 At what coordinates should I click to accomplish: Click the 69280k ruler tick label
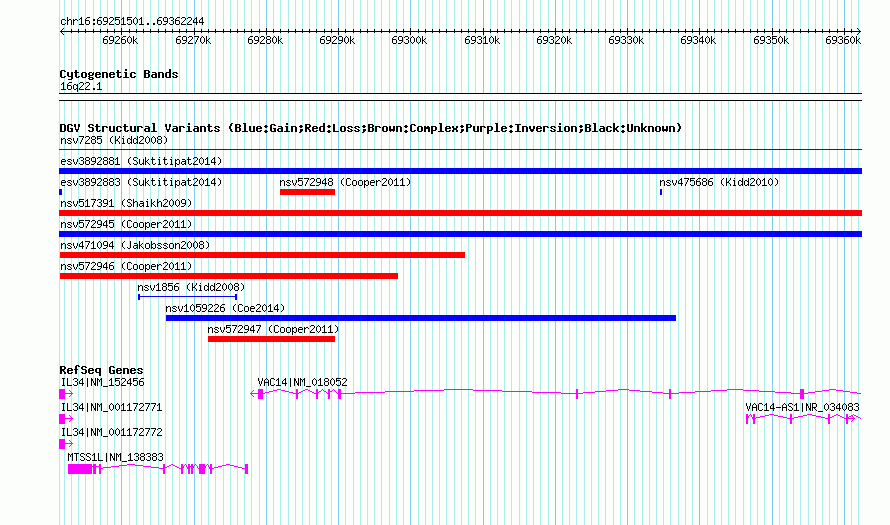pos(265,41)
